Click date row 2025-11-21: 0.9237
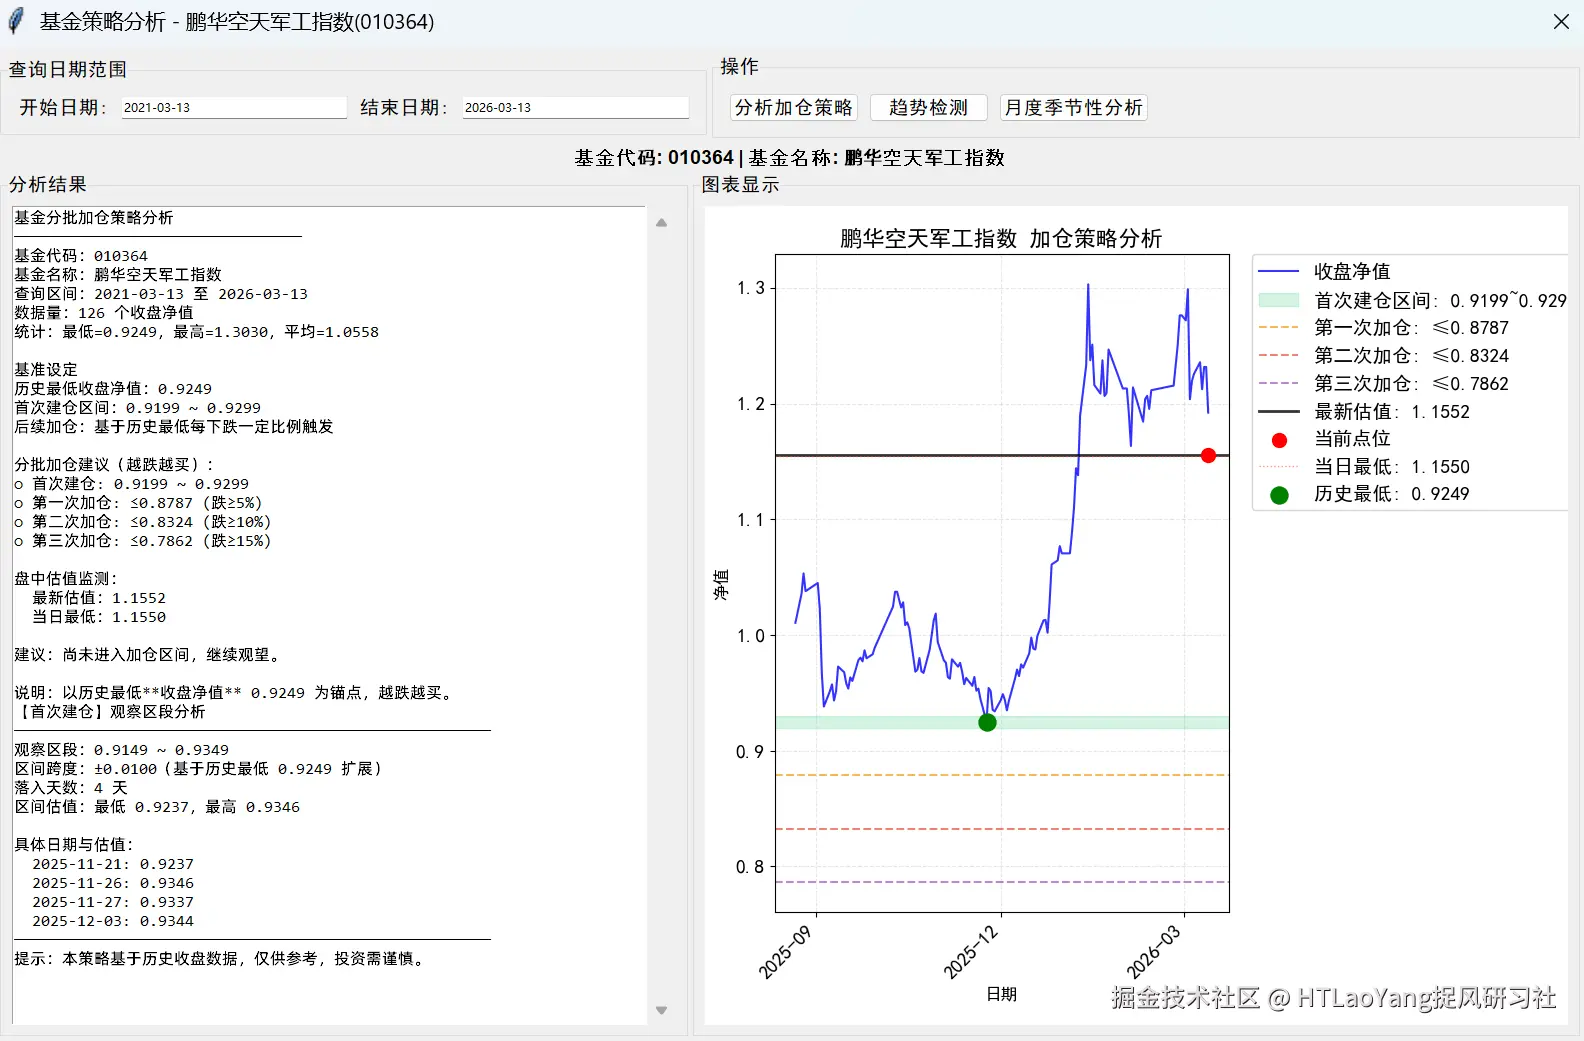1584x1041 pixels. 113,863
